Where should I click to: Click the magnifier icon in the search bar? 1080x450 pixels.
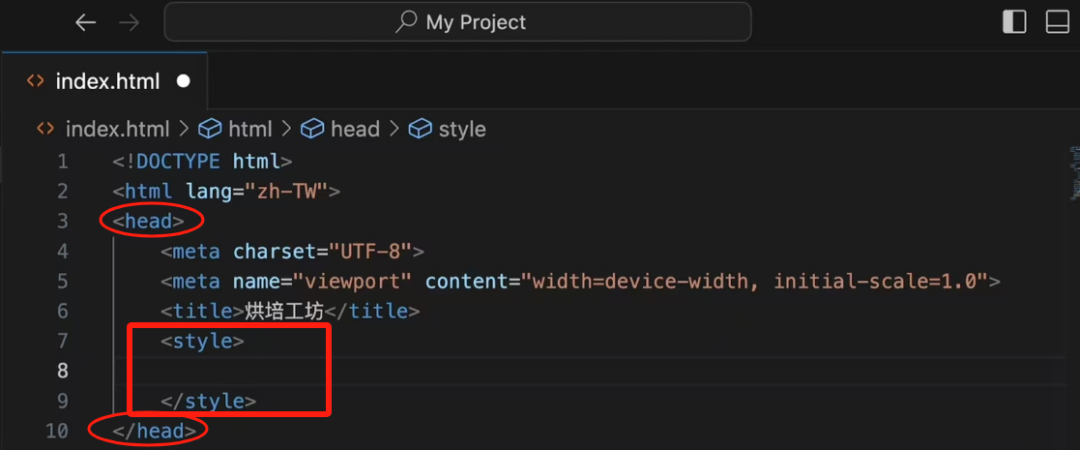(406, 22)
